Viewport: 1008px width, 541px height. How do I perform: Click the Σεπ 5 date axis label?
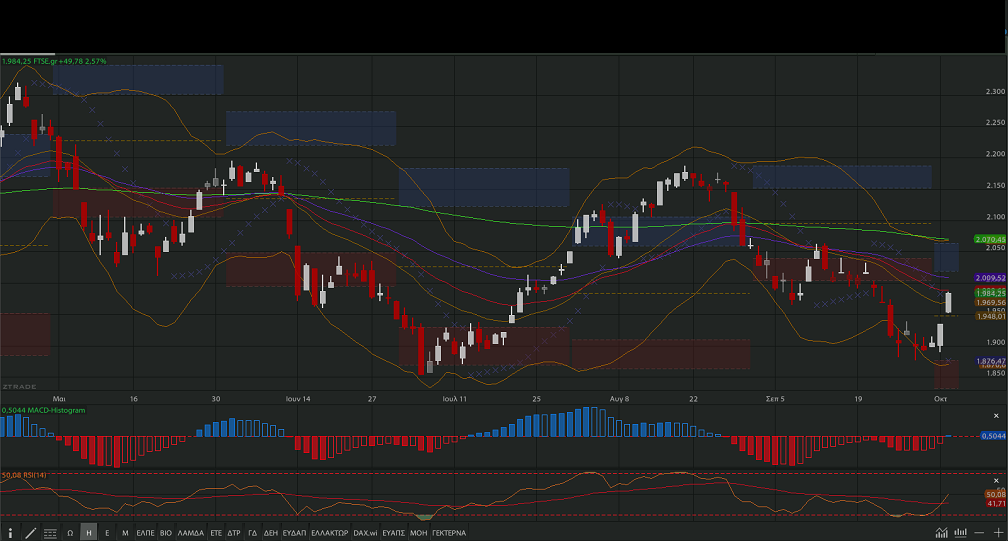pyautogui.click(x=775, y=398)
